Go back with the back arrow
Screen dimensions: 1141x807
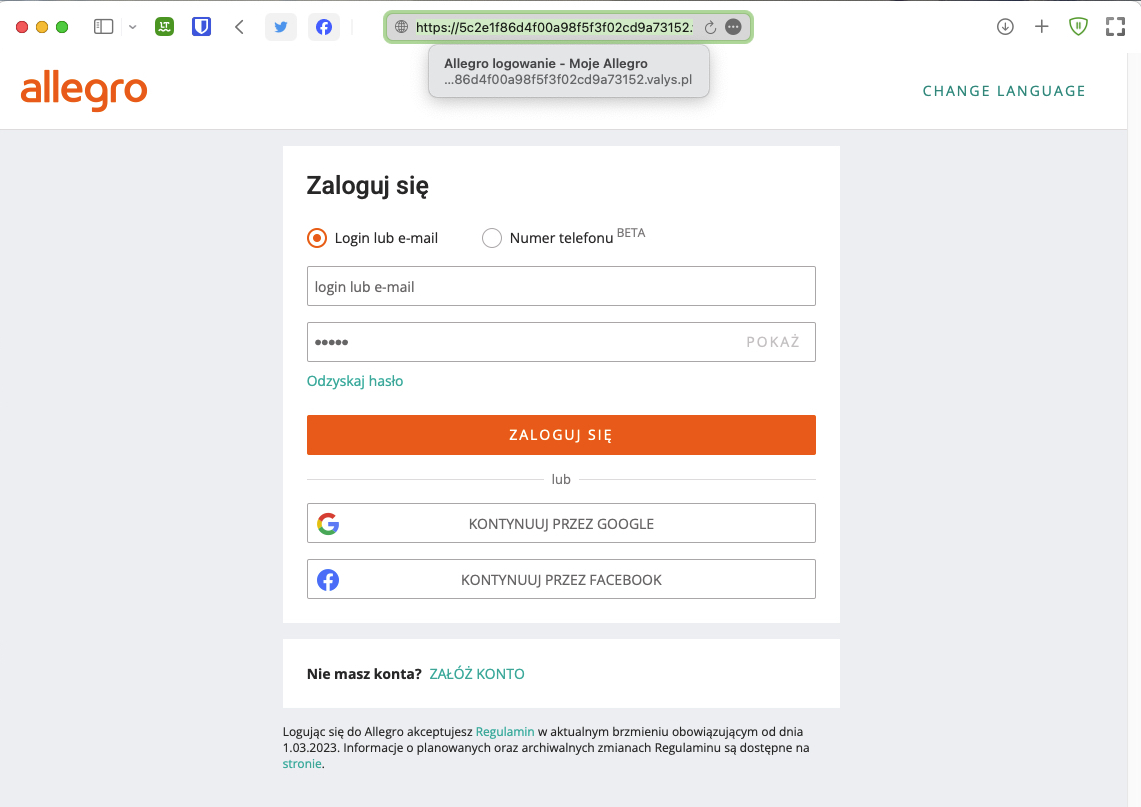(239, 27)
